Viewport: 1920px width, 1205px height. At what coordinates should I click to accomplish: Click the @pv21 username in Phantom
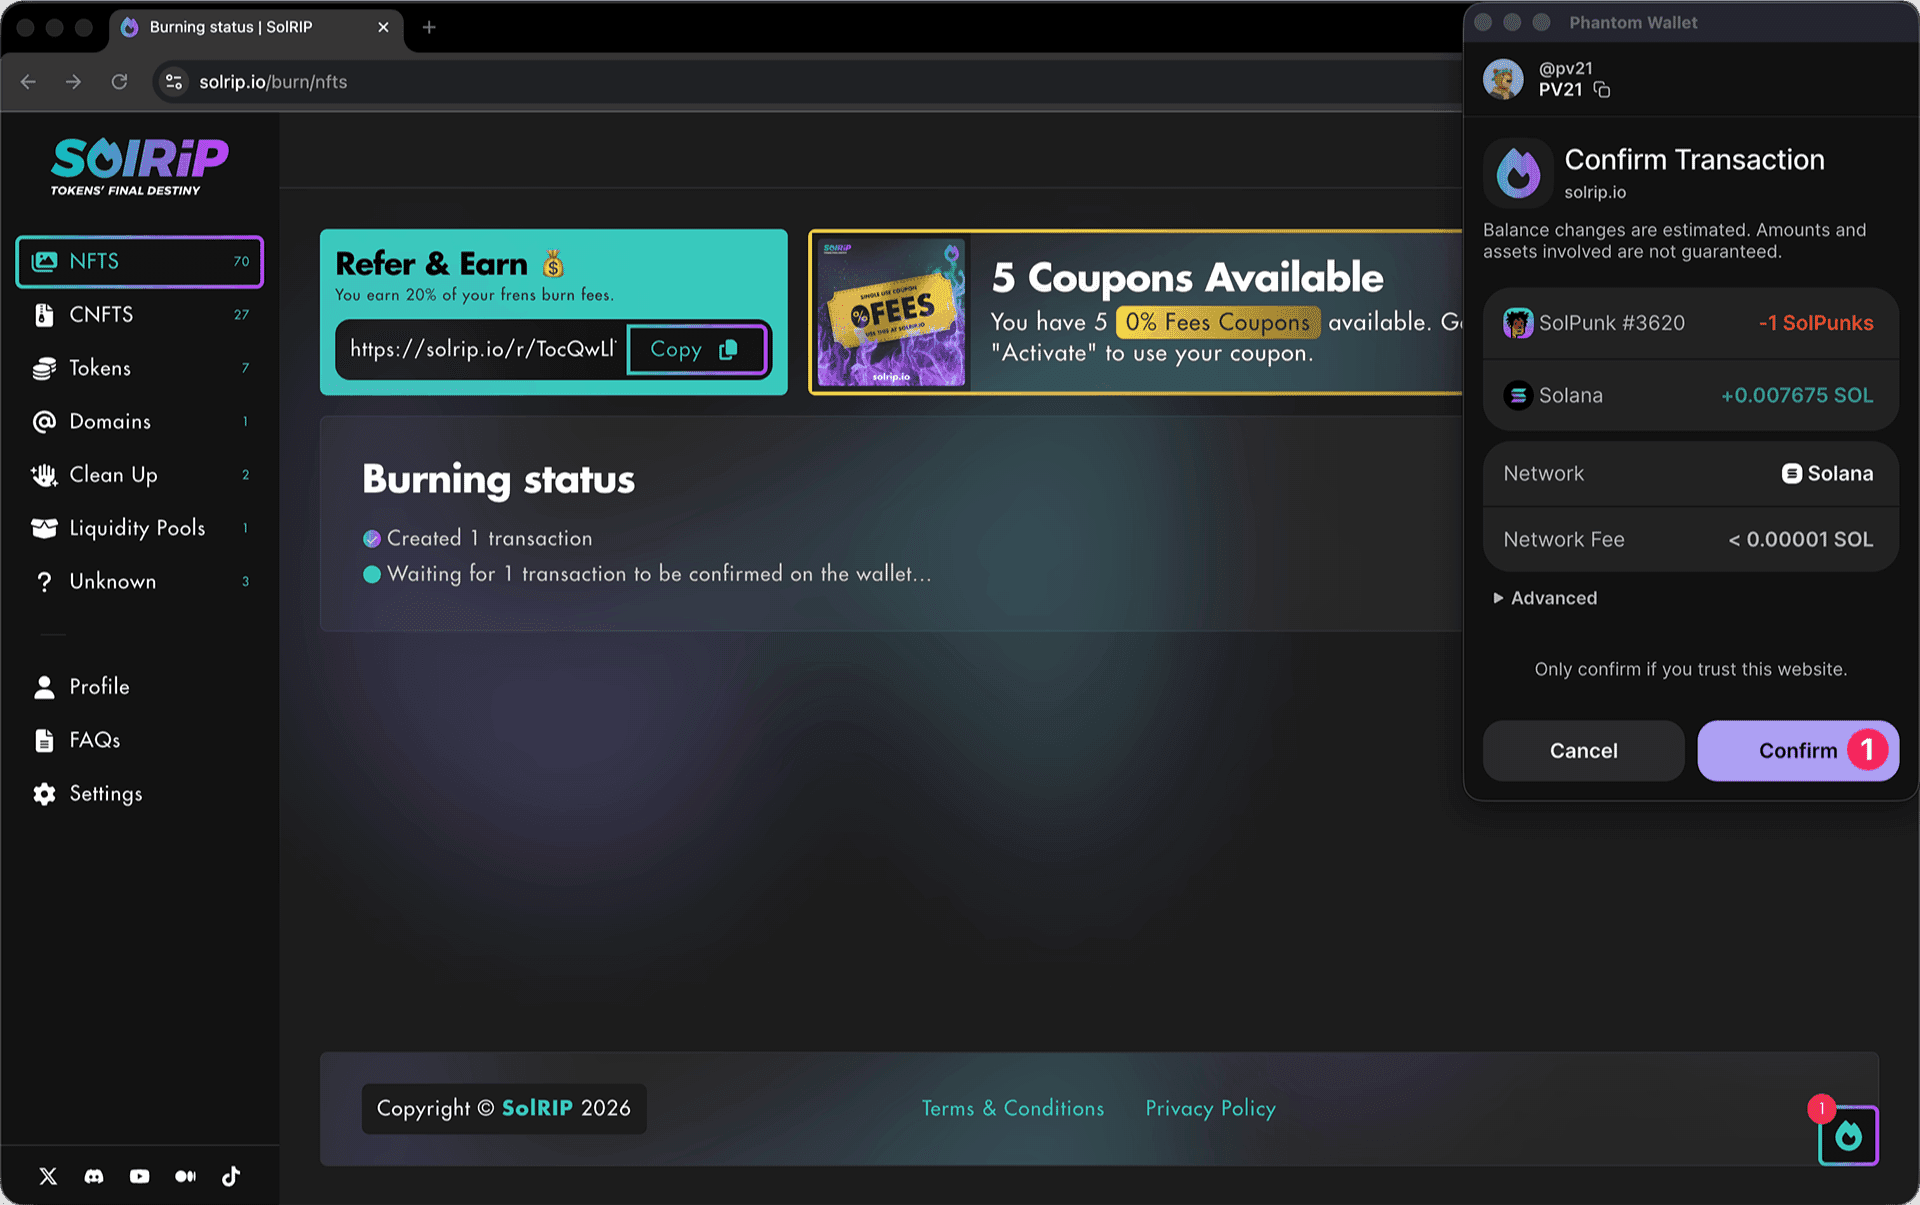pyautogui.click(x=1566, y=68)
